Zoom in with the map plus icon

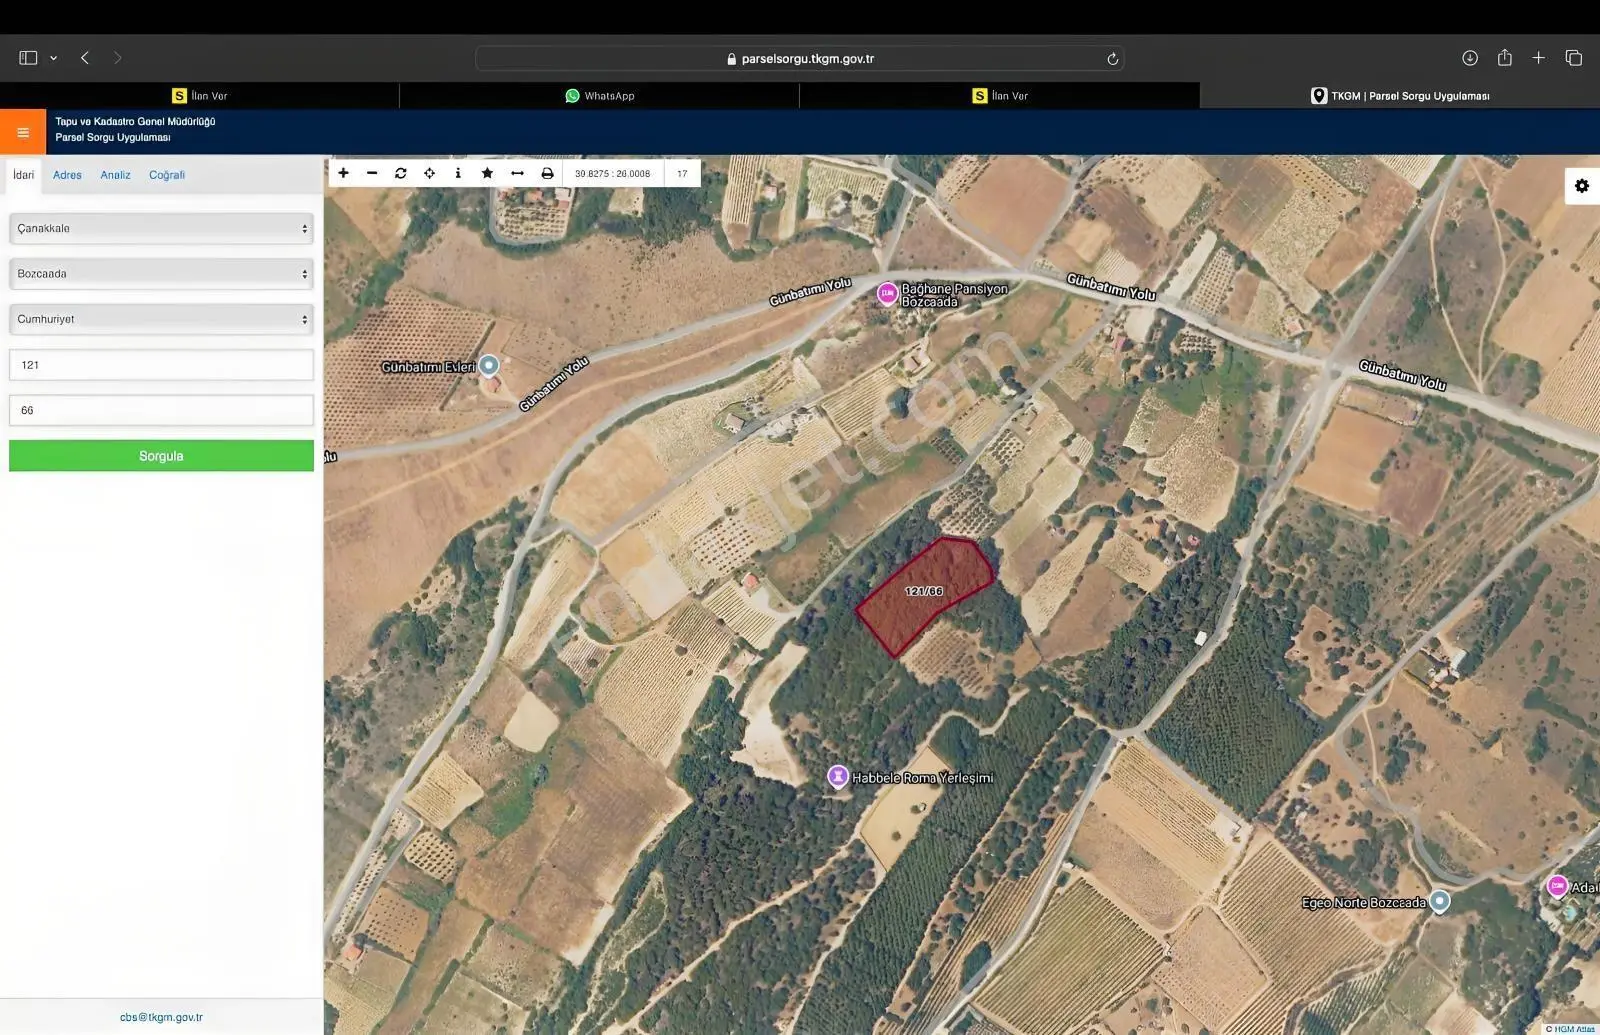pos(343,173)
